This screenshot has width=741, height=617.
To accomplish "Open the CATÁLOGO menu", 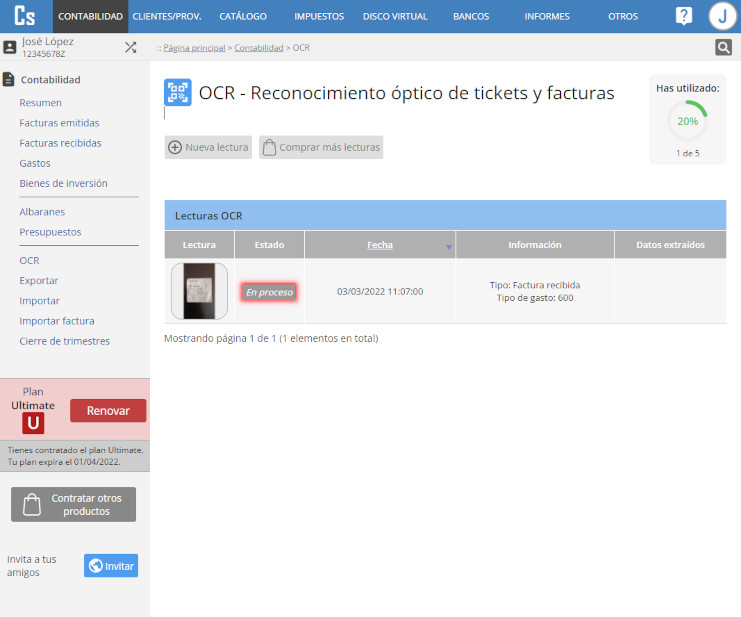I will pyautogui.click(x=243, y=17).
